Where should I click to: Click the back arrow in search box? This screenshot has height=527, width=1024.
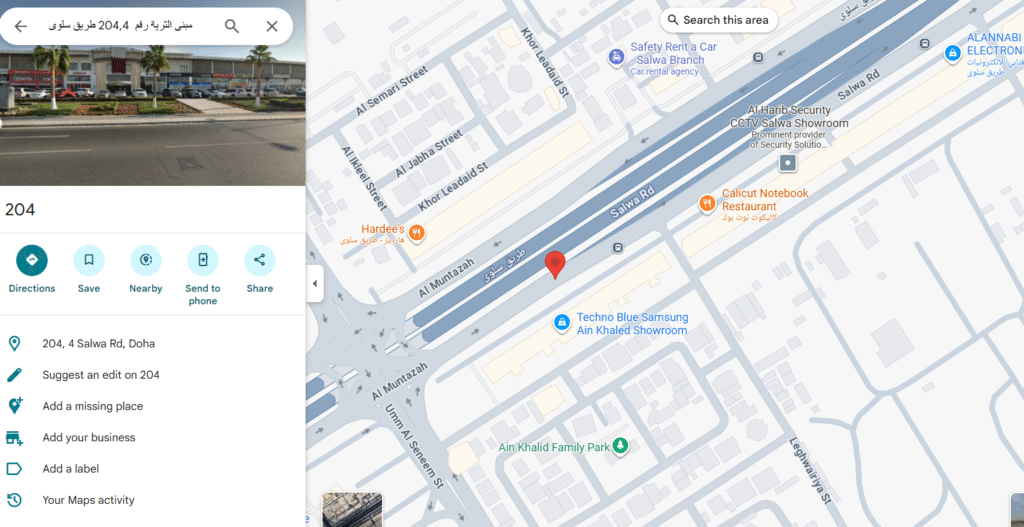(x=21, y=26)
